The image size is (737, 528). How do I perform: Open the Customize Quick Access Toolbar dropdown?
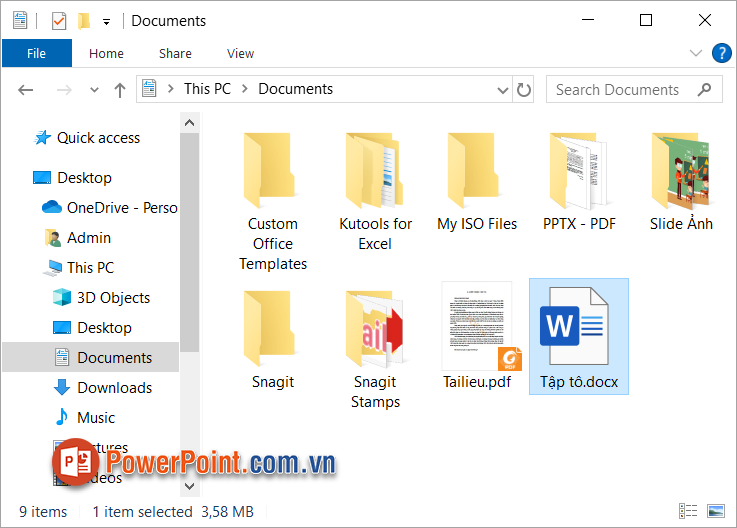(107, 22)
